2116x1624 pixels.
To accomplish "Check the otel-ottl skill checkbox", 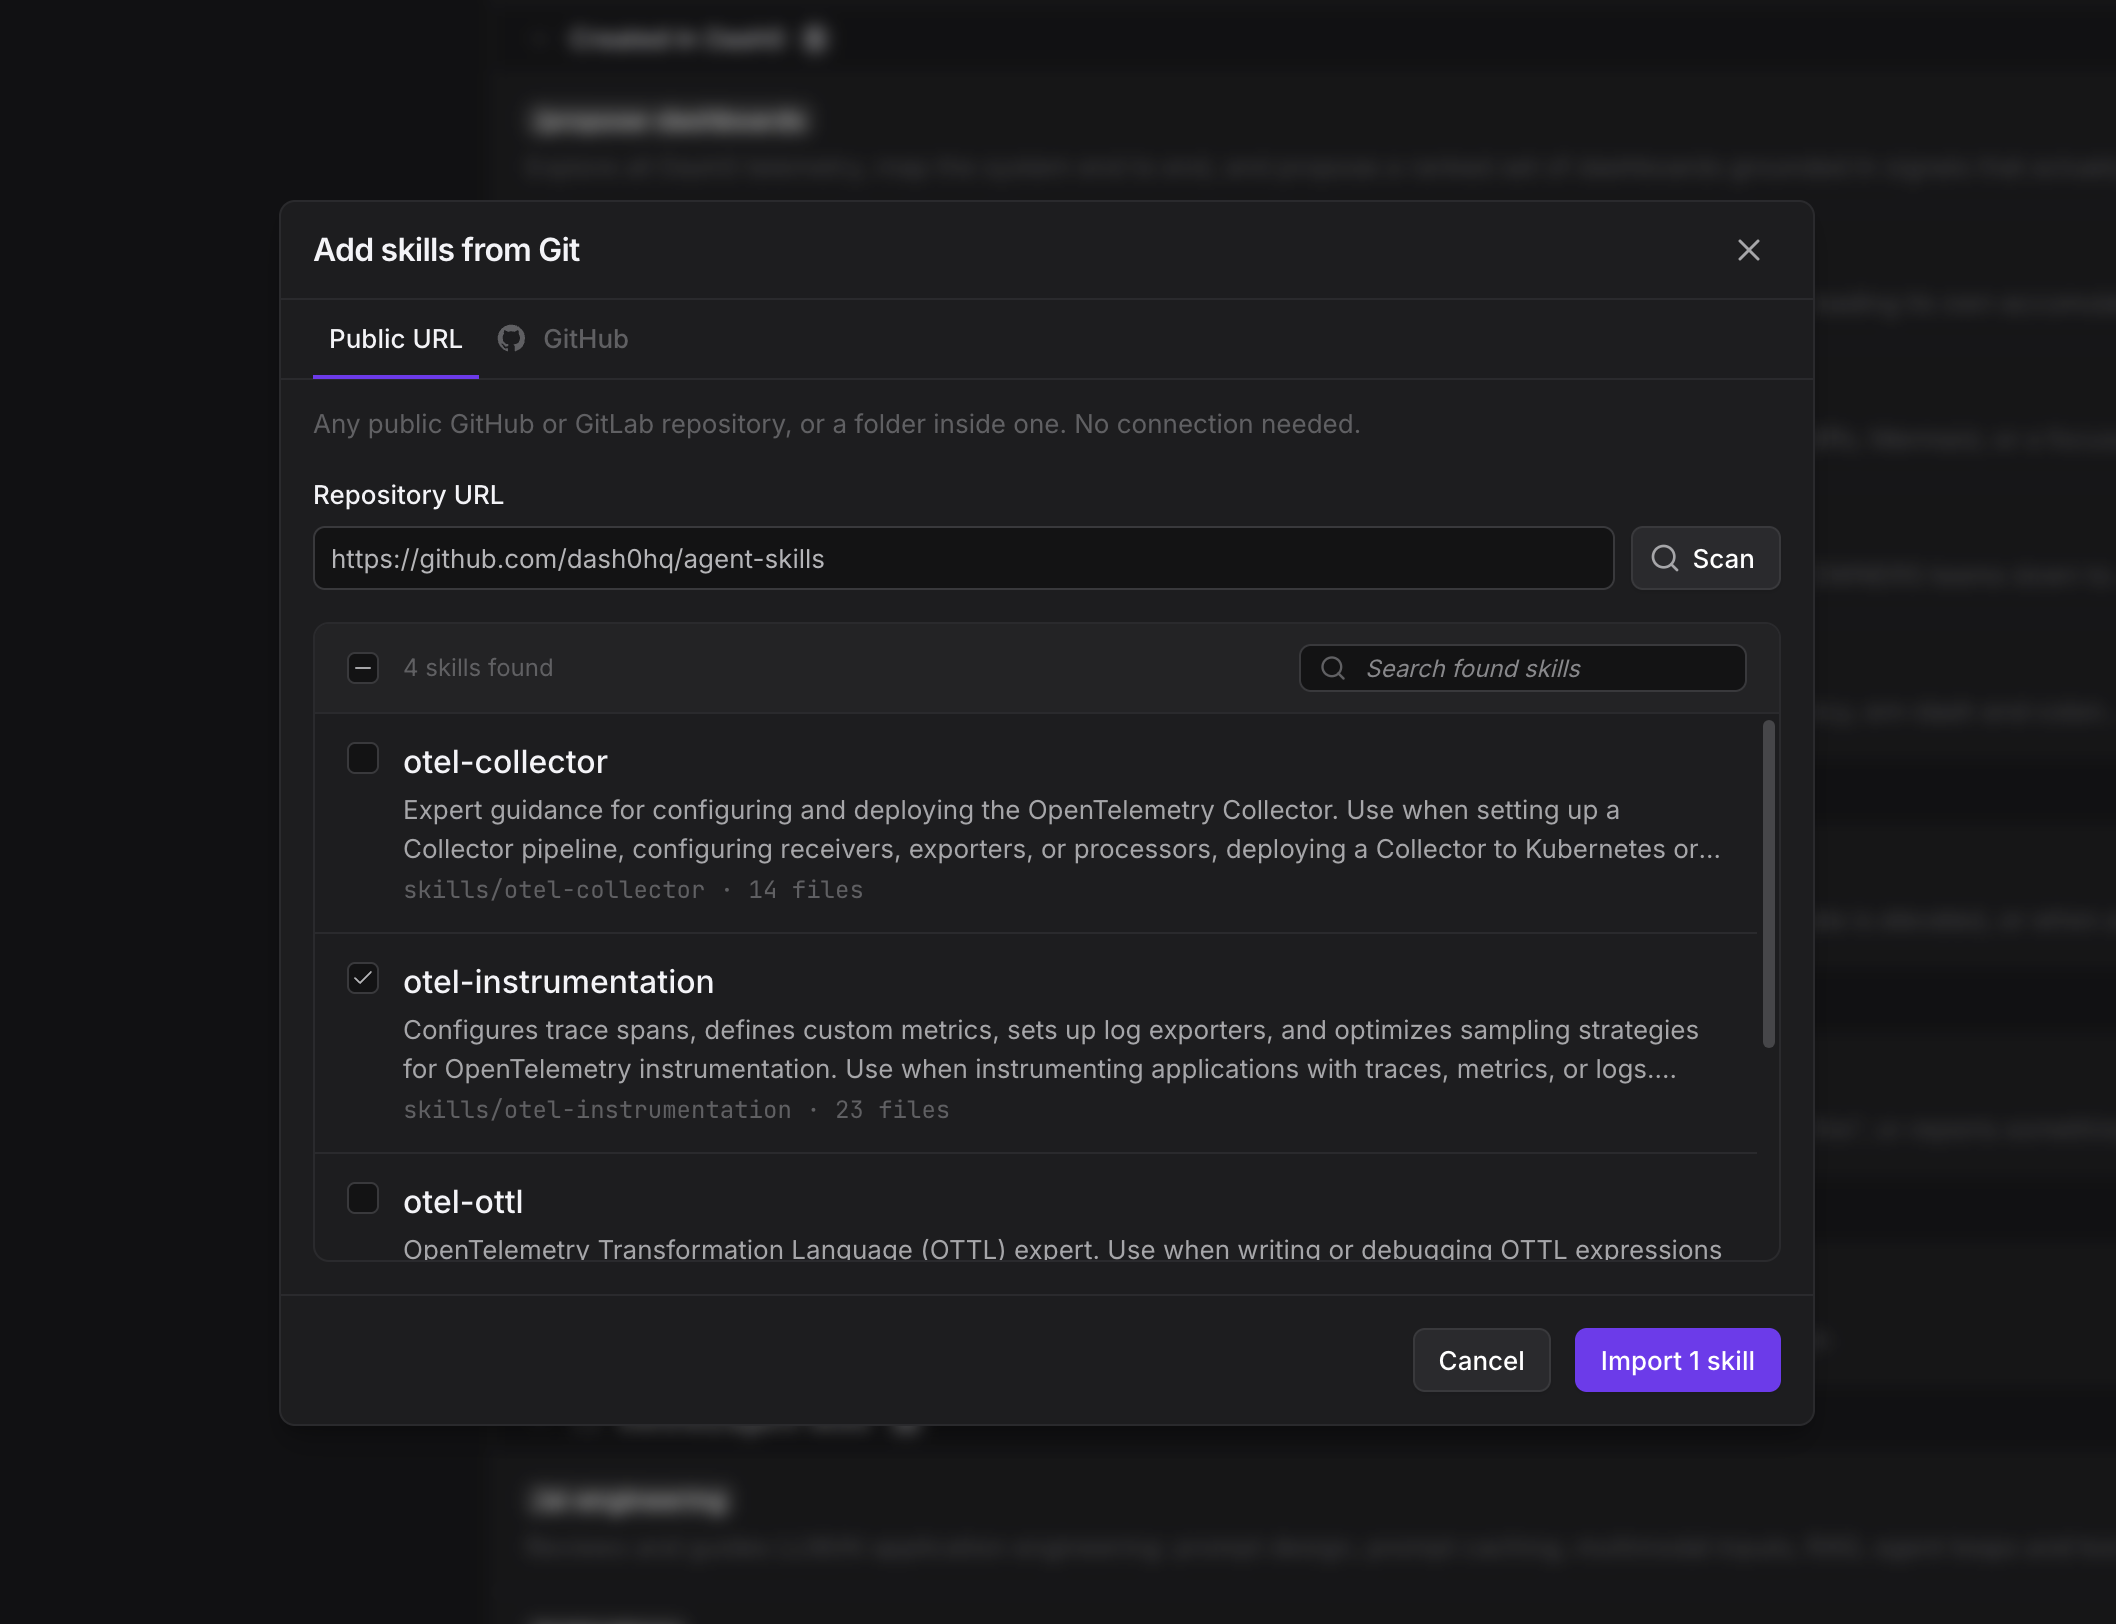I will pos(363,1198).
